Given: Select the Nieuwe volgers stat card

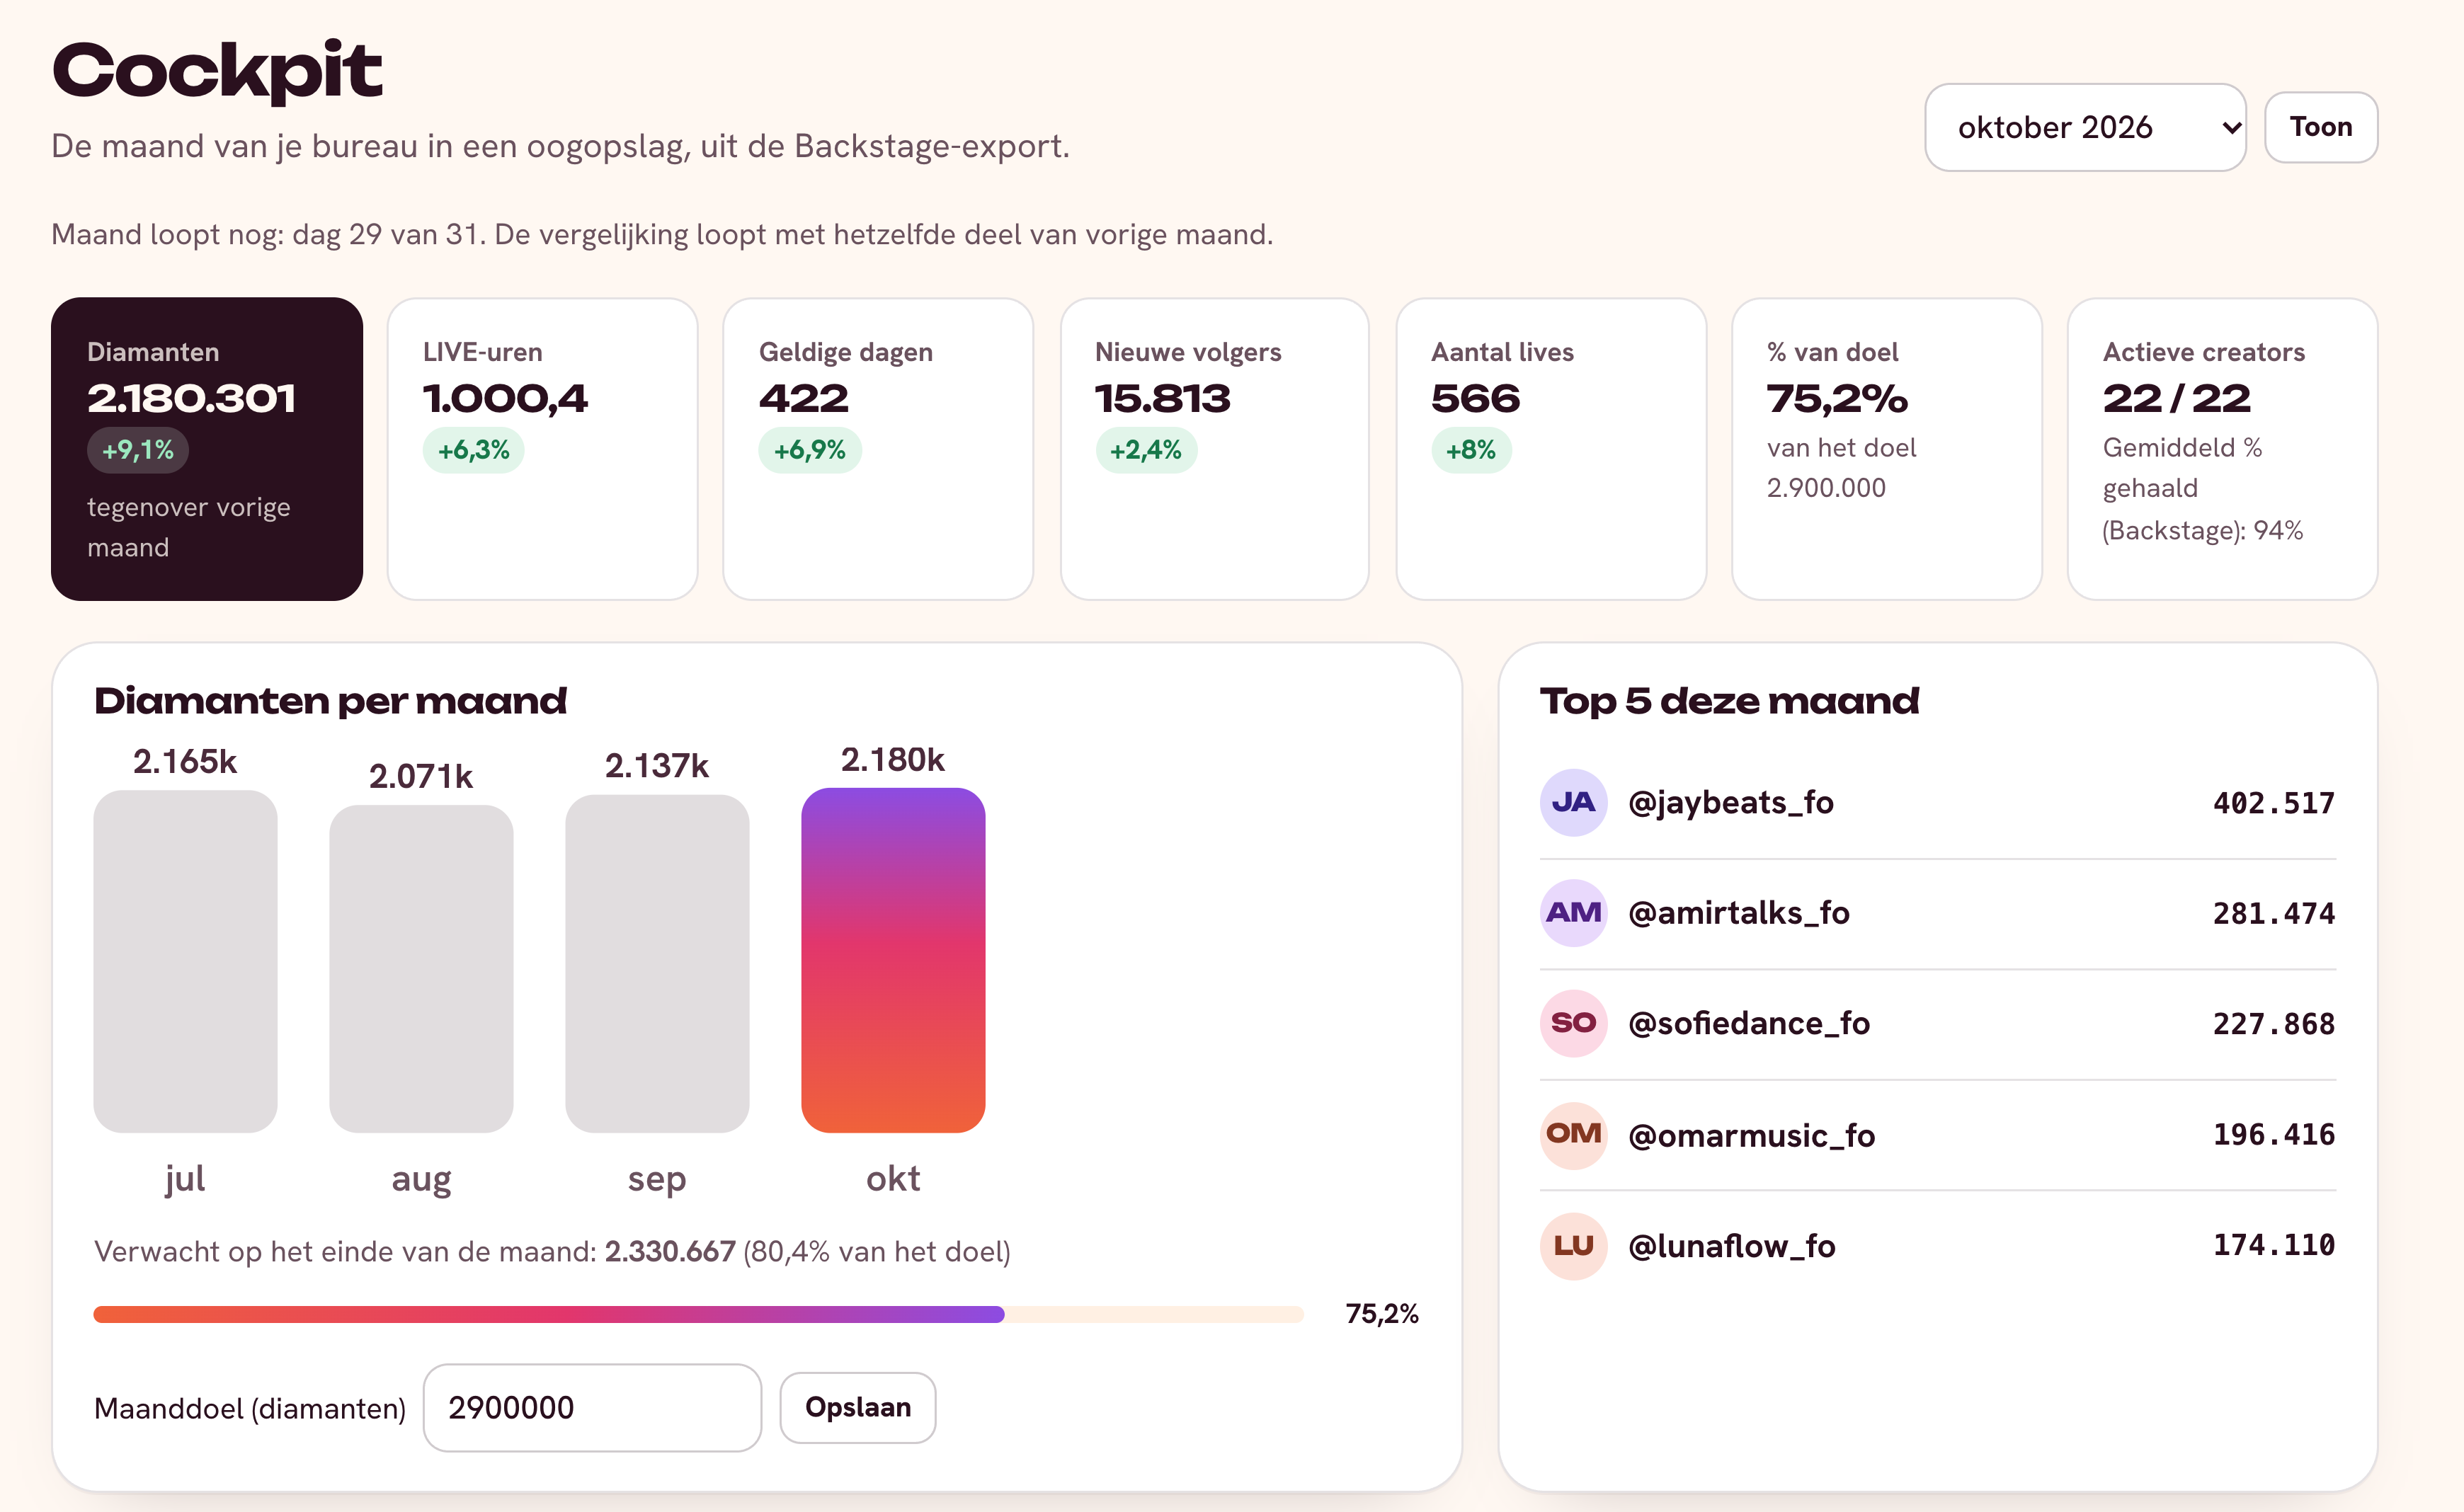Looking at the screenshot, I should 1214,449.
